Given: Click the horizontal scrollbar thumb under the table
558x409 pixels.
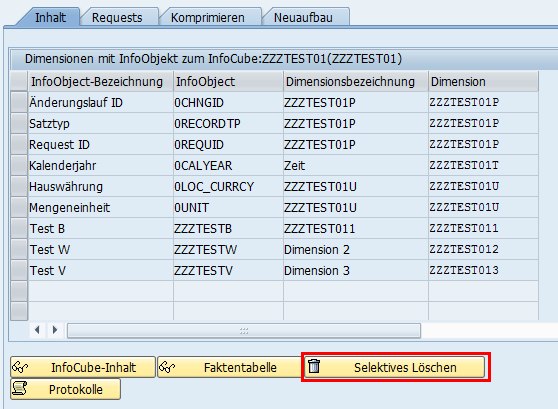Looking at the screenshot, I should click(x=244, y=330).
